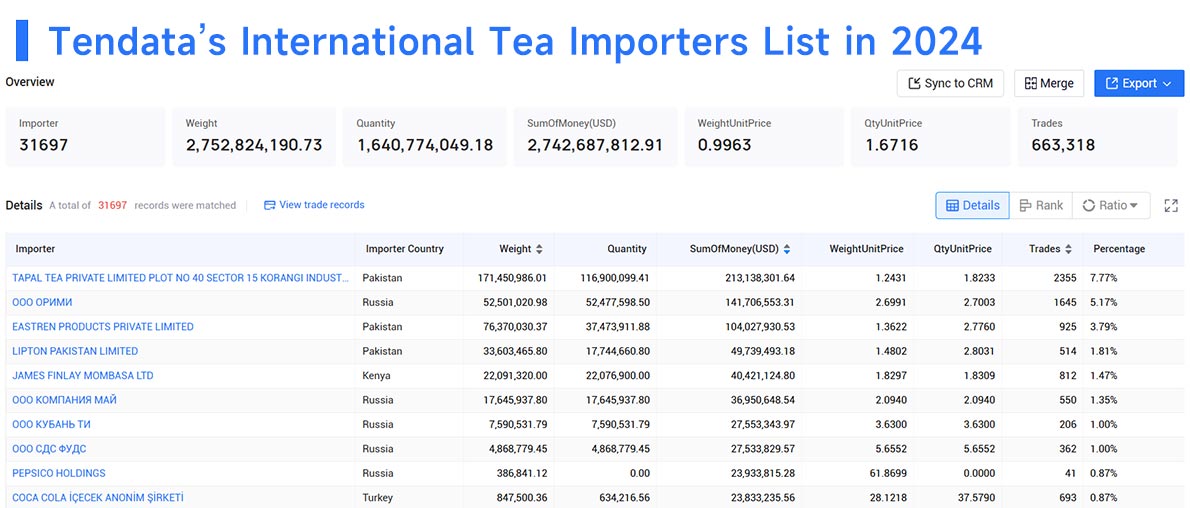
Task: Click the quantity value 116,900,099.41
Action: pos(615,278)
